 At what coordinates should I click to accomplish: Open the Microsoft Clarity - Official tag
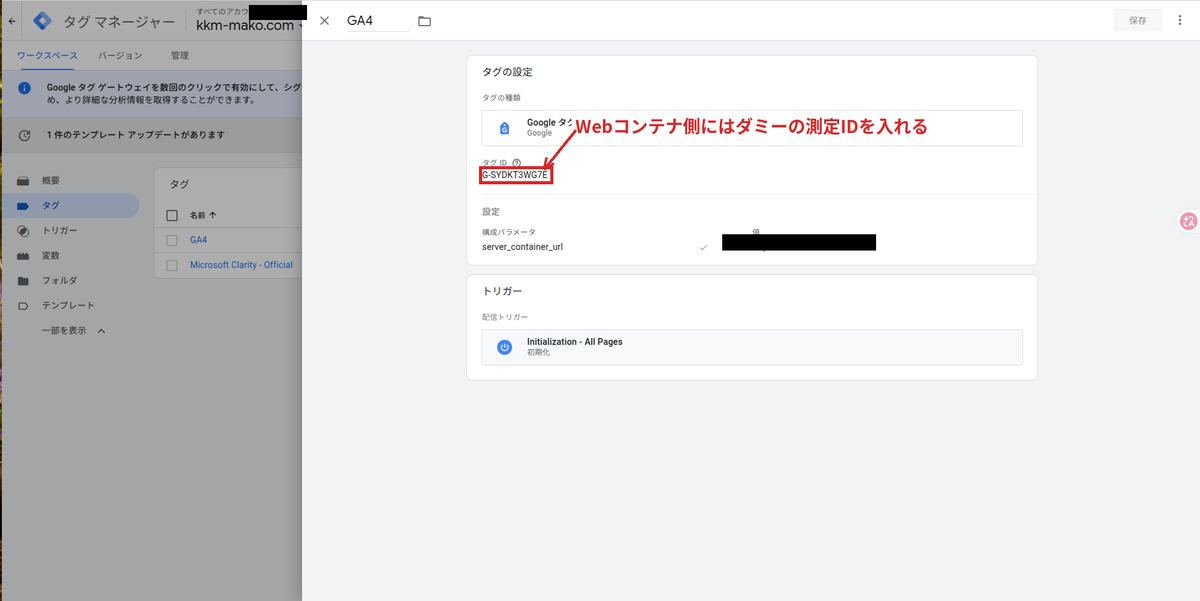241,265
